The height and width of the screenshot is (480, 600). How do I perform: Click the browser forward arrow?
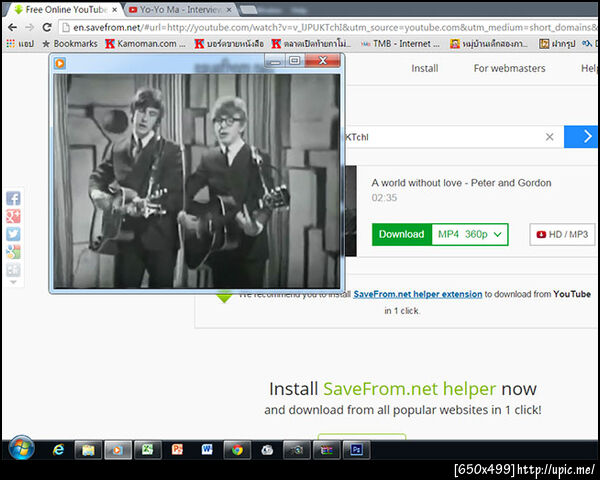pyautogui.click(x=29, y=27)
